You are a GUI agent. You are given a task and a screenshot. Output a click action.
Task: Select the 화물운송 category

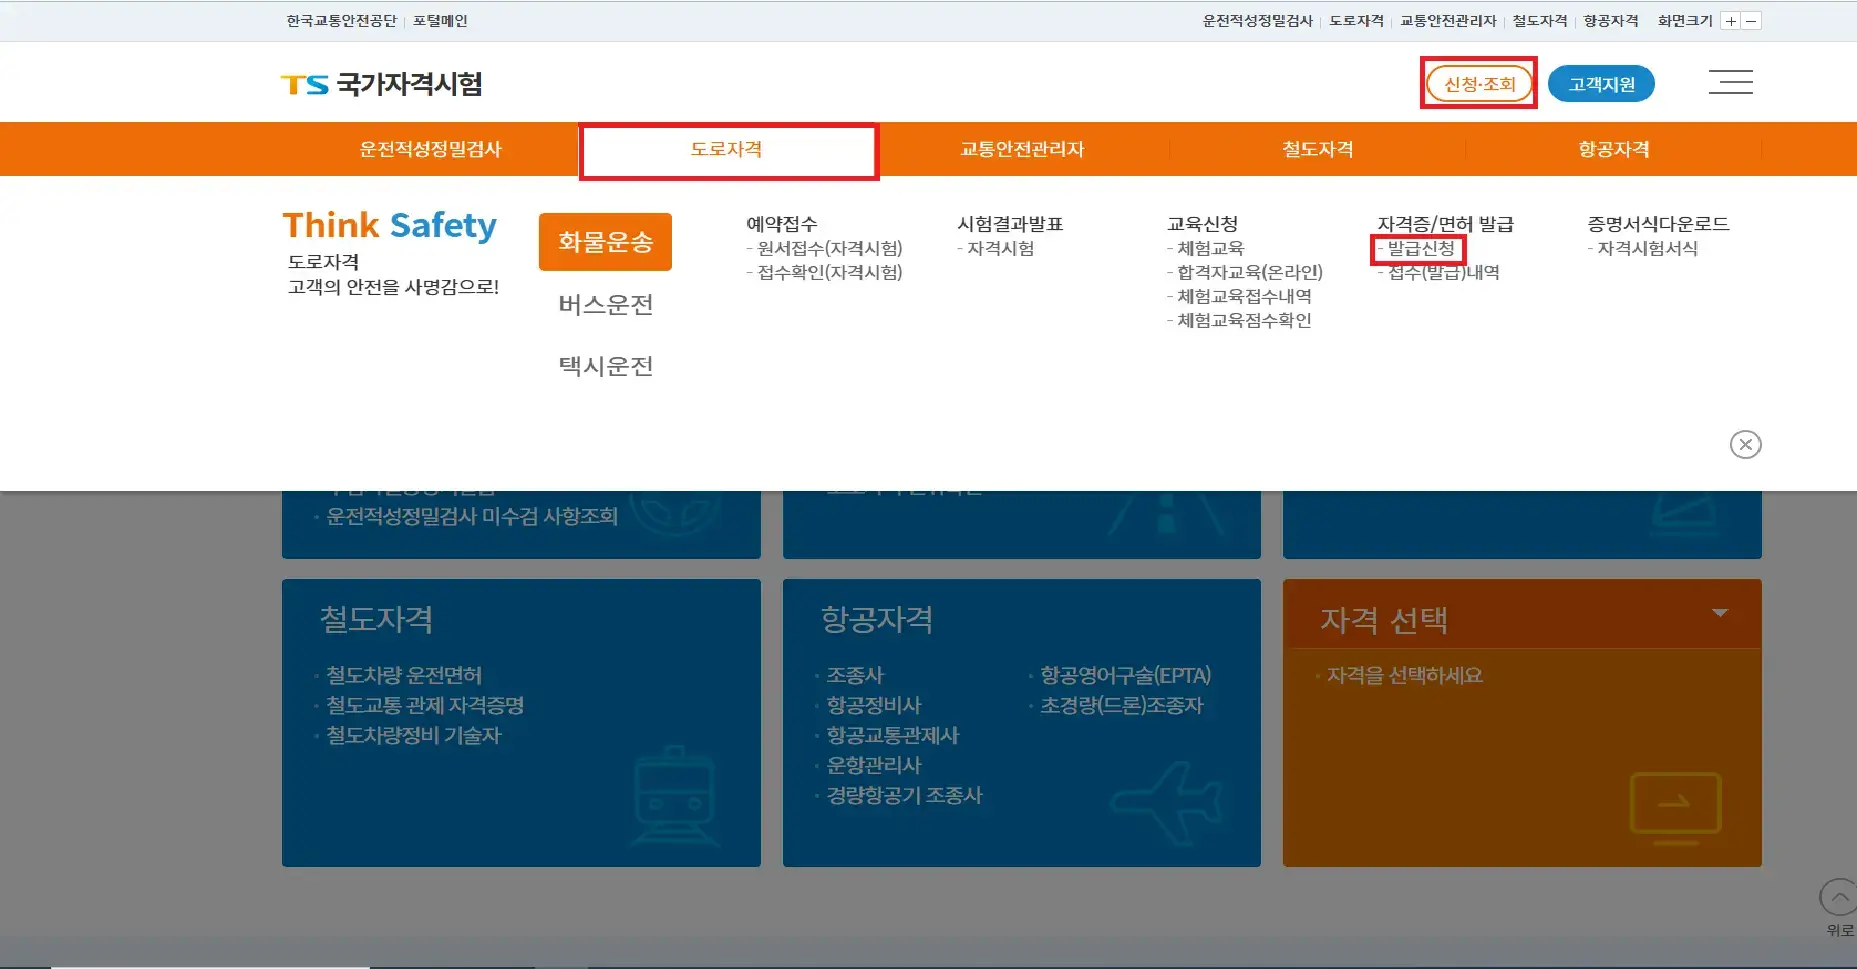click(x=605, y=242)
